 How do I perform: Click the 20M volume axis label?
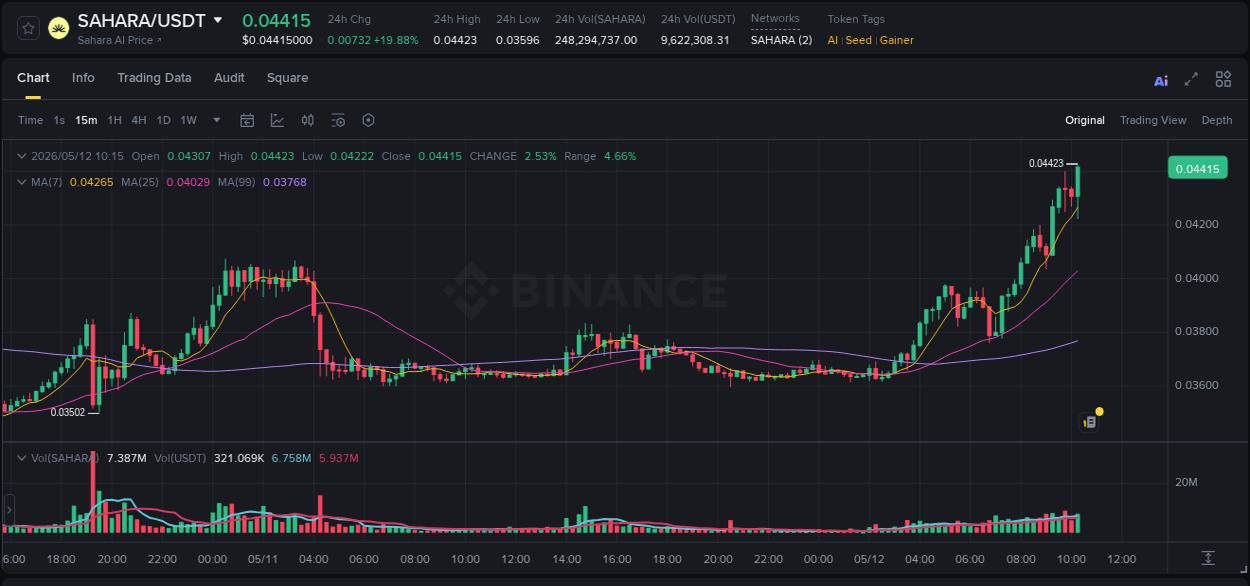(x=1186, y=482)
